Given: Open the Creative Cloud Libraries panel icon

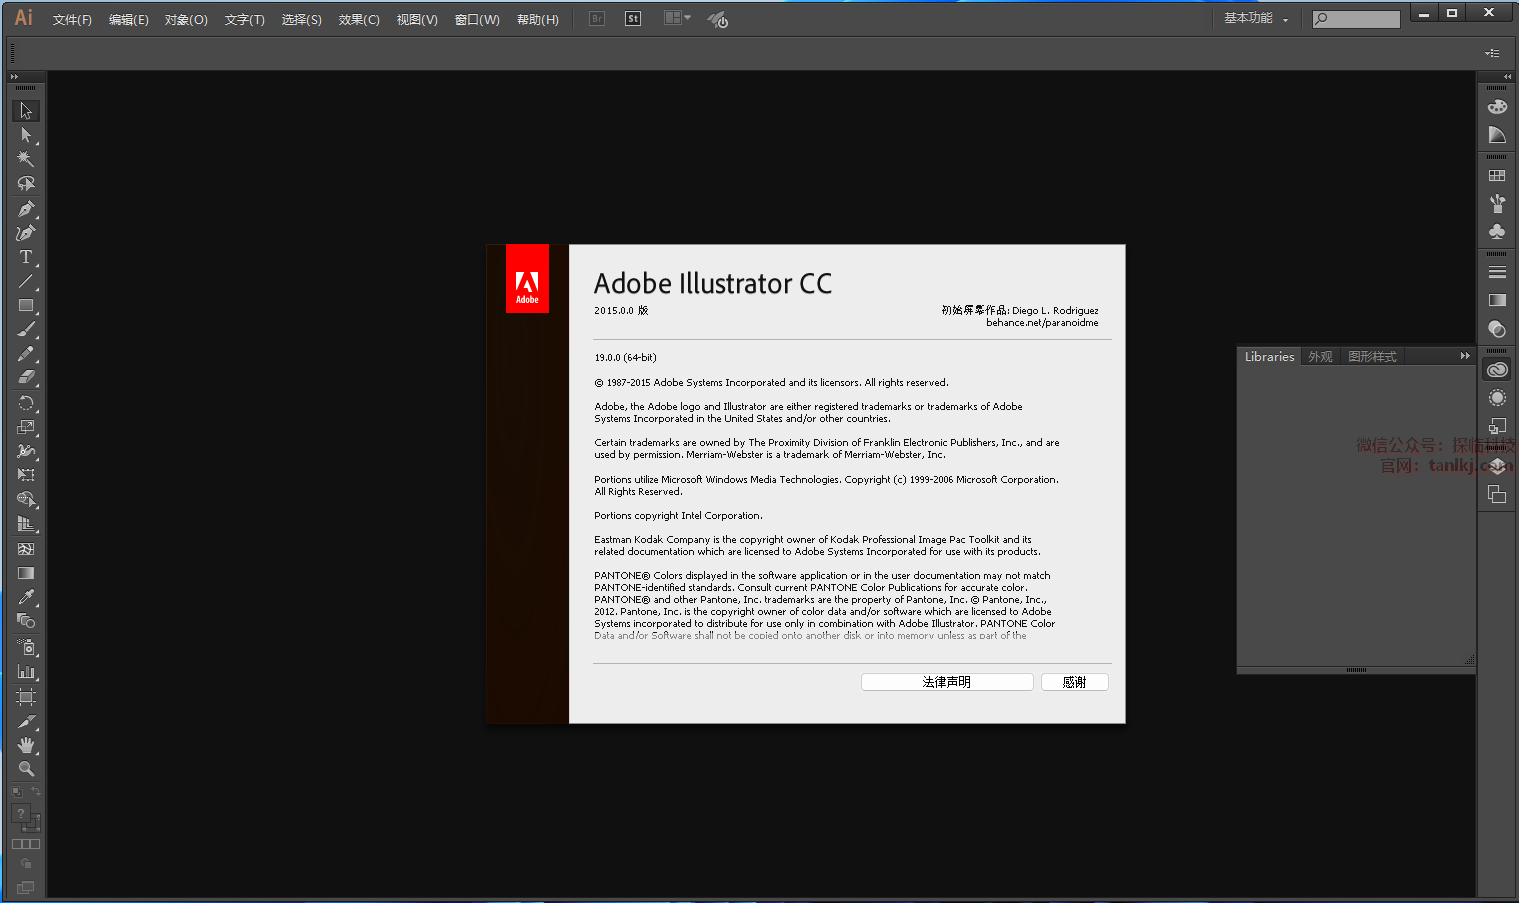Looking at the screenshot, I should [x=1497, y=370].
